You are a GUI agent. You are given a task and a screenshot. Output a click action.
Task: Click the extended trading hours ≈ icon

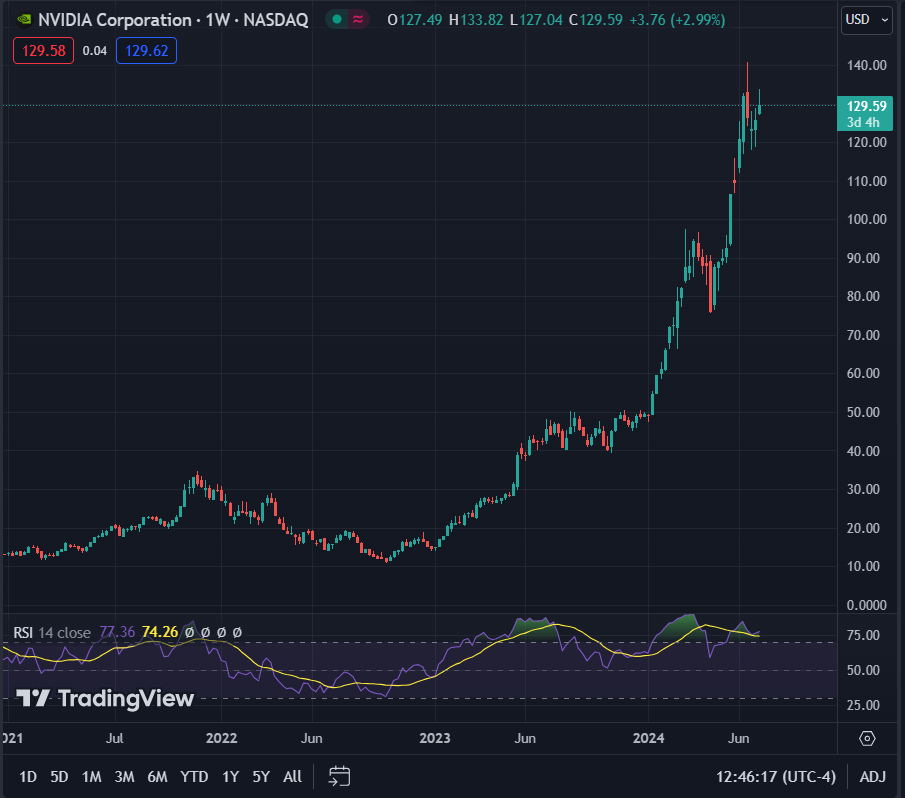tap(357, 19)
